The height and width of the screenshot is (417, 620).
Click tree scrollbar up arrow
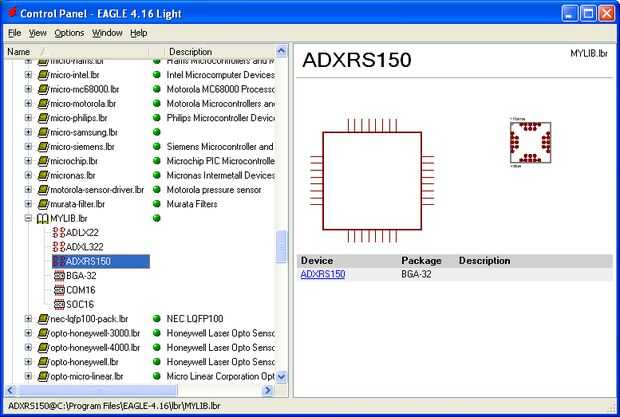(x=281, y=51)
